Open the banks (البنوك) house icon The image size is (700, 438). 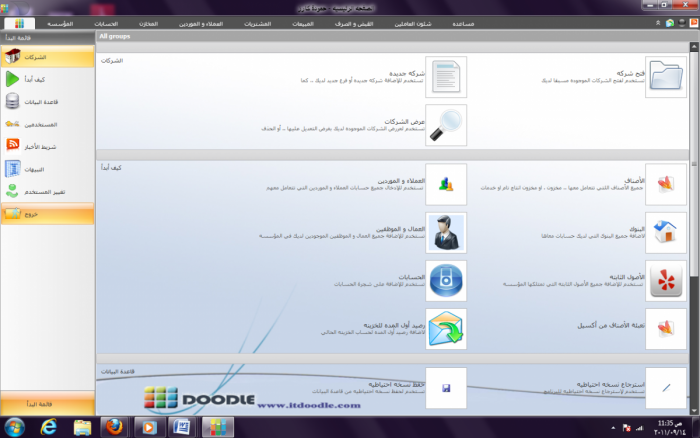point(661,233)
